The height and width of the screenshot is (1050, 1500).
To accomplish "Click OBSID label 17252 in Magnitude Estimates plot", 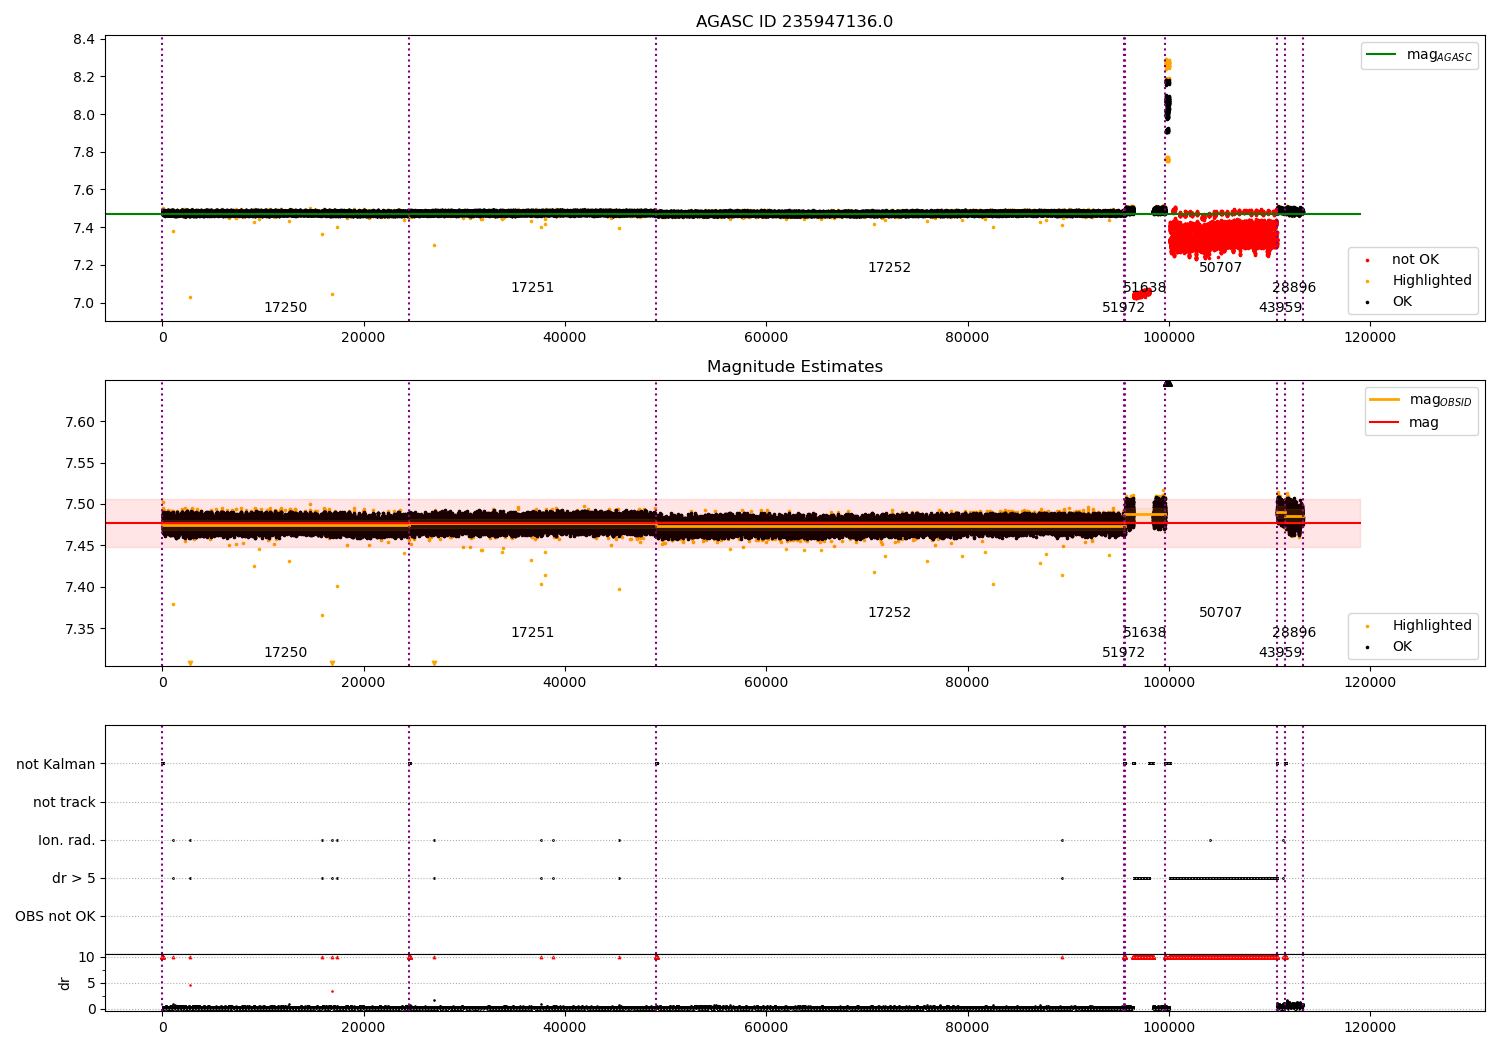I will pyautogui.click(x=889, y=613).
